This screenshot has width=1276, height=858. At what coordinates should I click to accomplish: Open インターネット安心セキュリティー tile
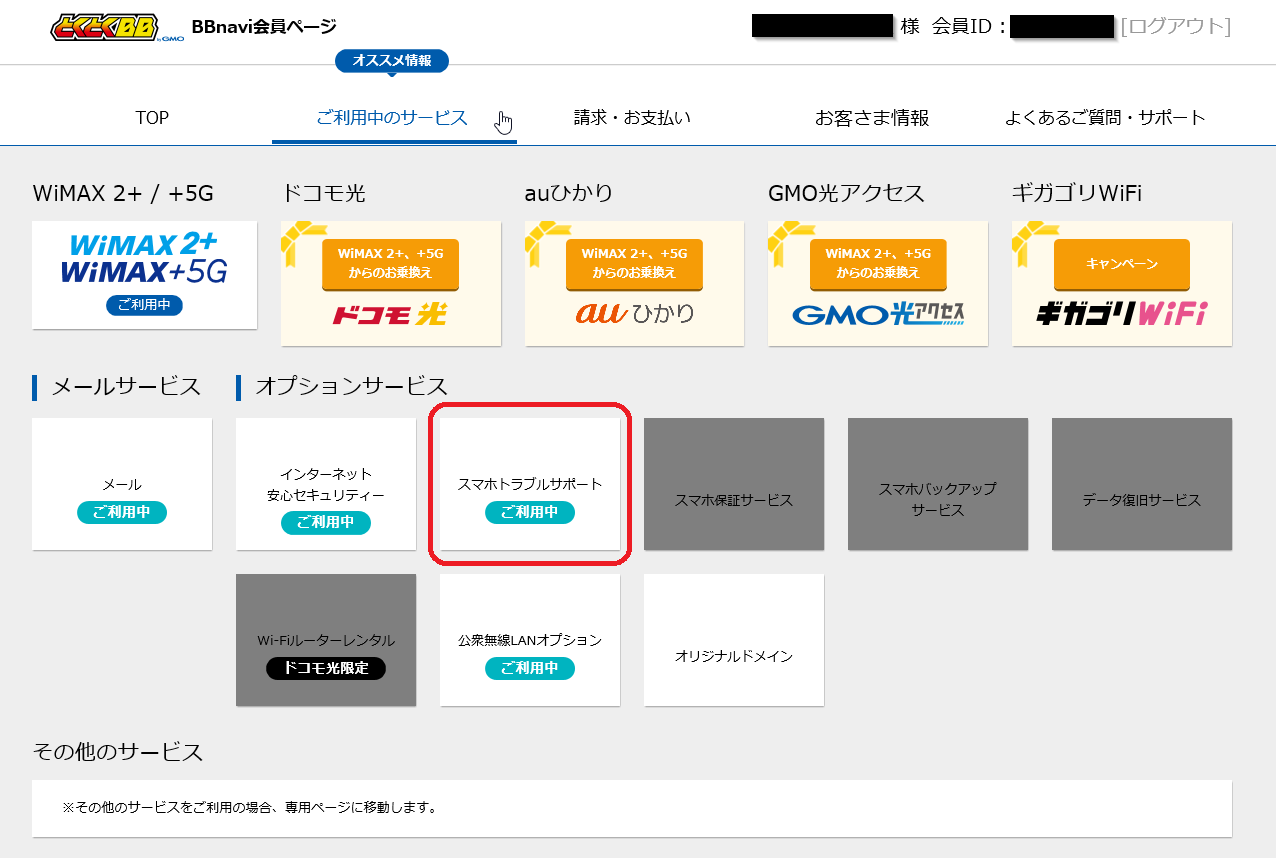(x=326, y=484)
